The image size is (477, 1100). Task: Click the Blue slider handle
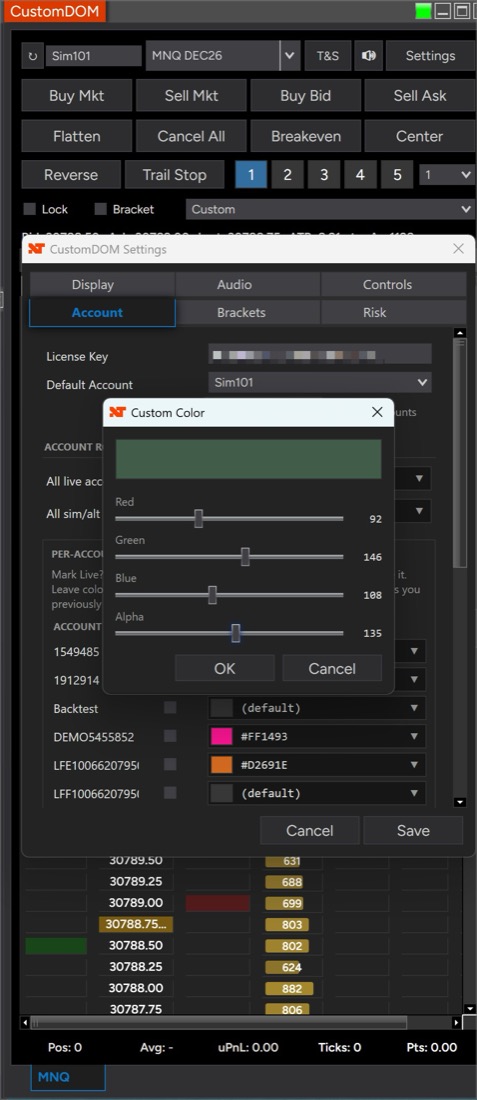click(213, 595)
